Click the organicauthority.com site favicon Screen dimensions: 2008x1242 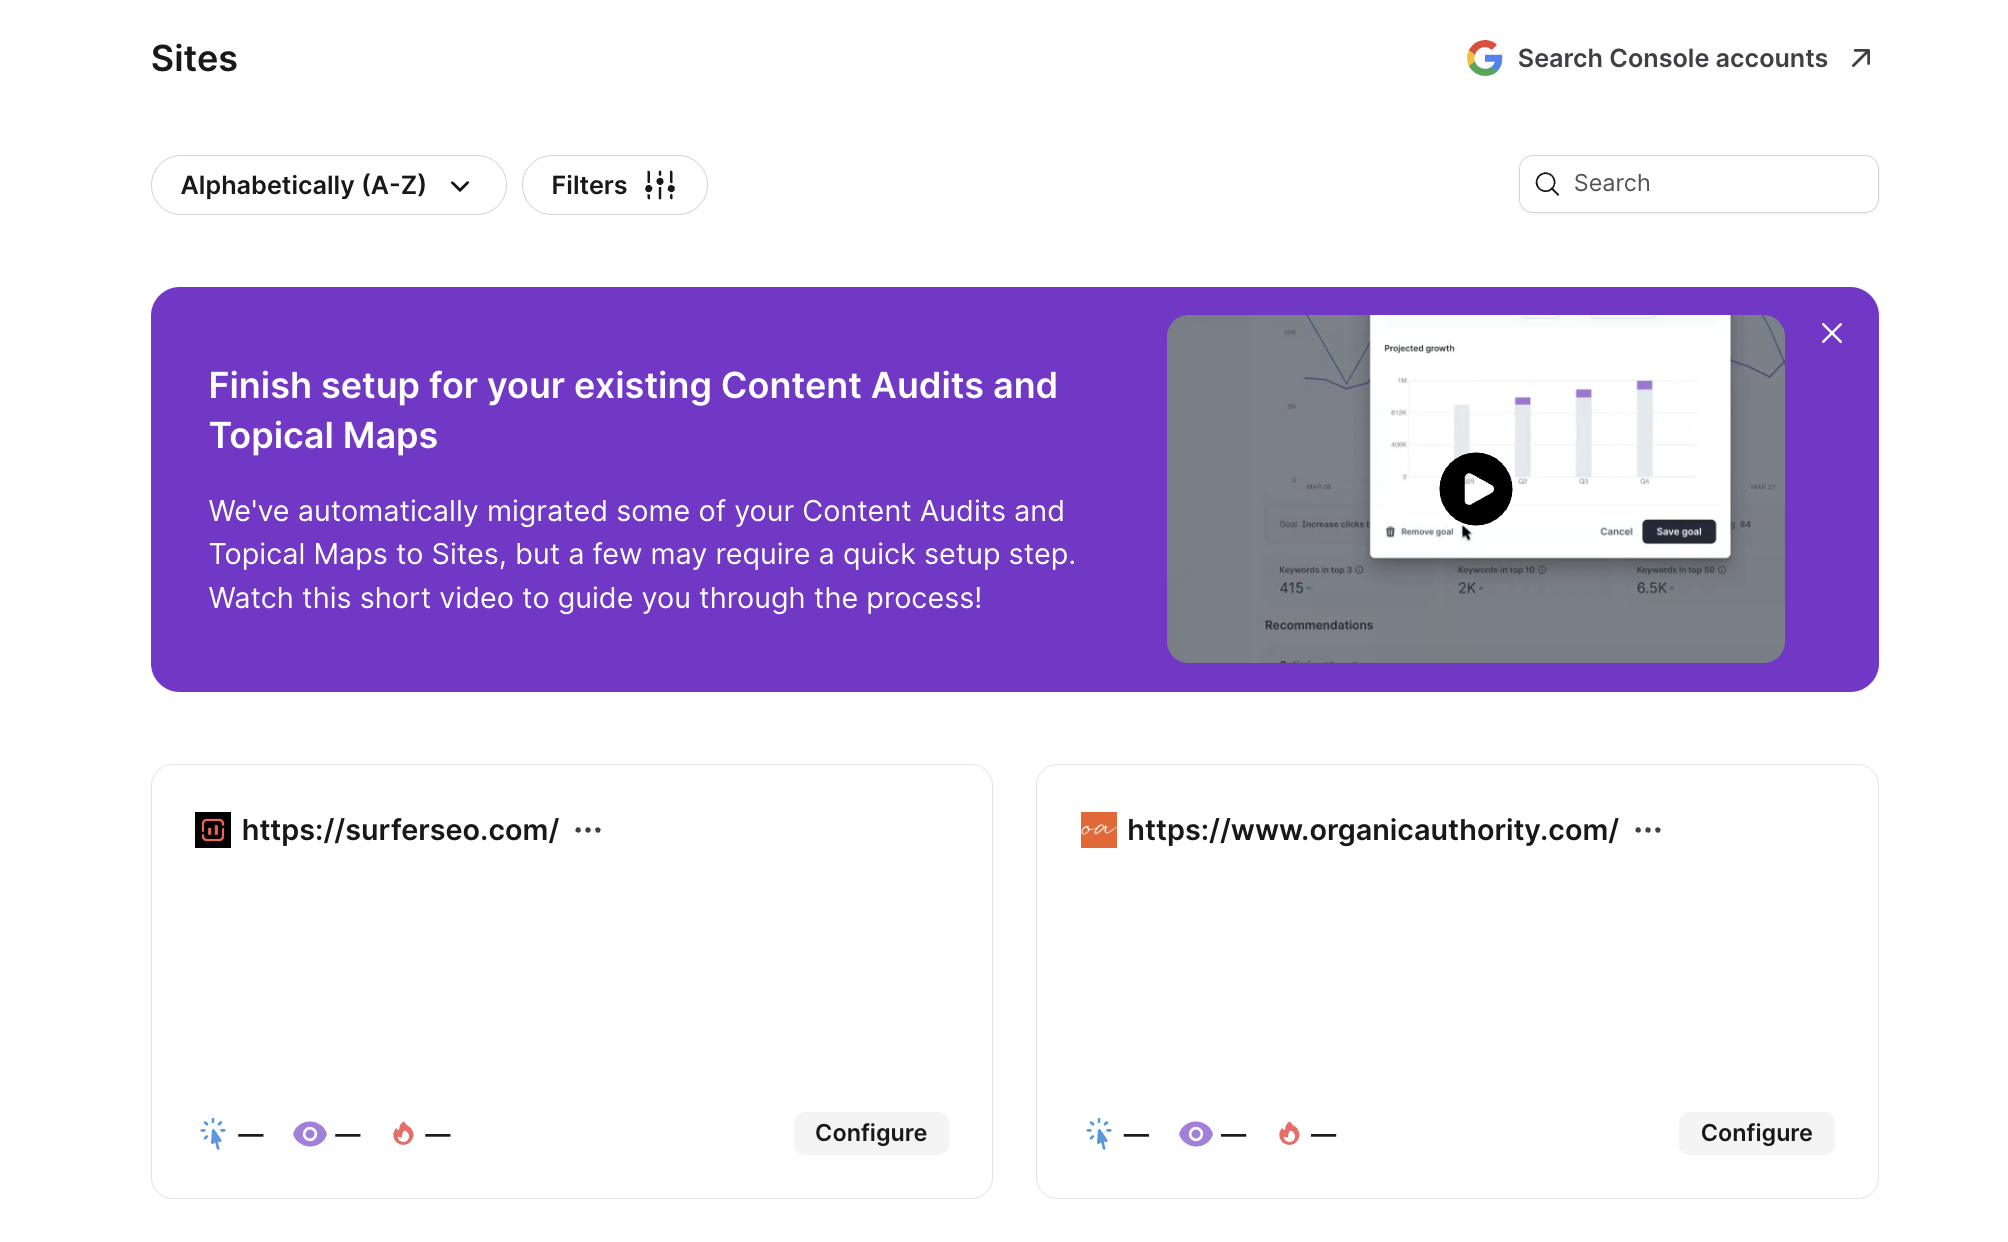point(1098,830)
